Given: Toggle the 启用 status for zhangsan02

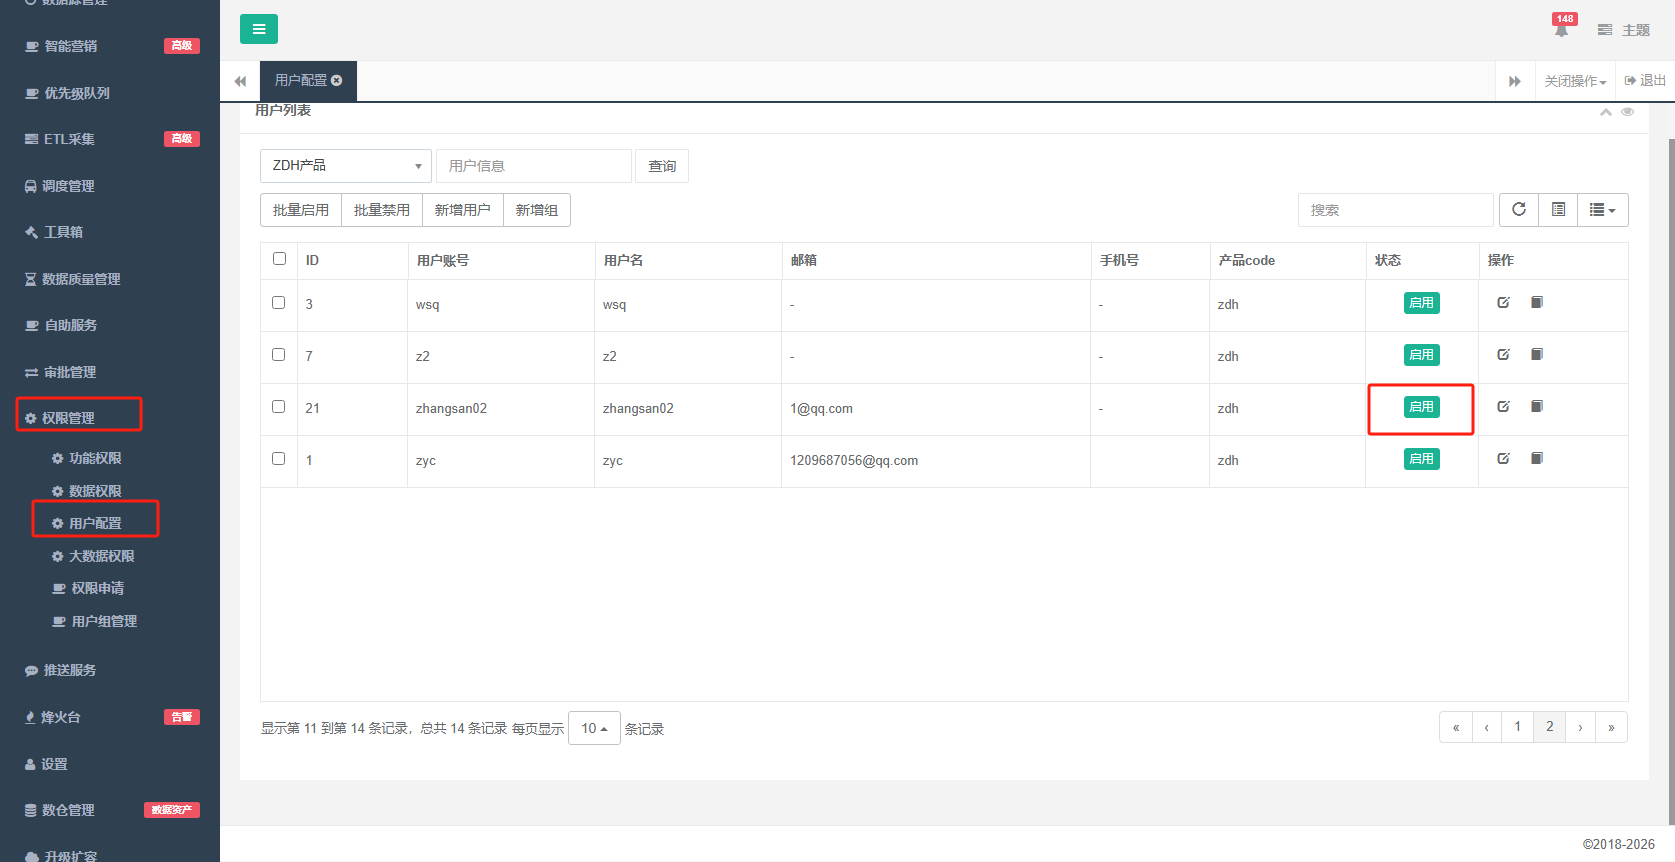Looking at the screenshot, I should click(x=1421, y=407).
